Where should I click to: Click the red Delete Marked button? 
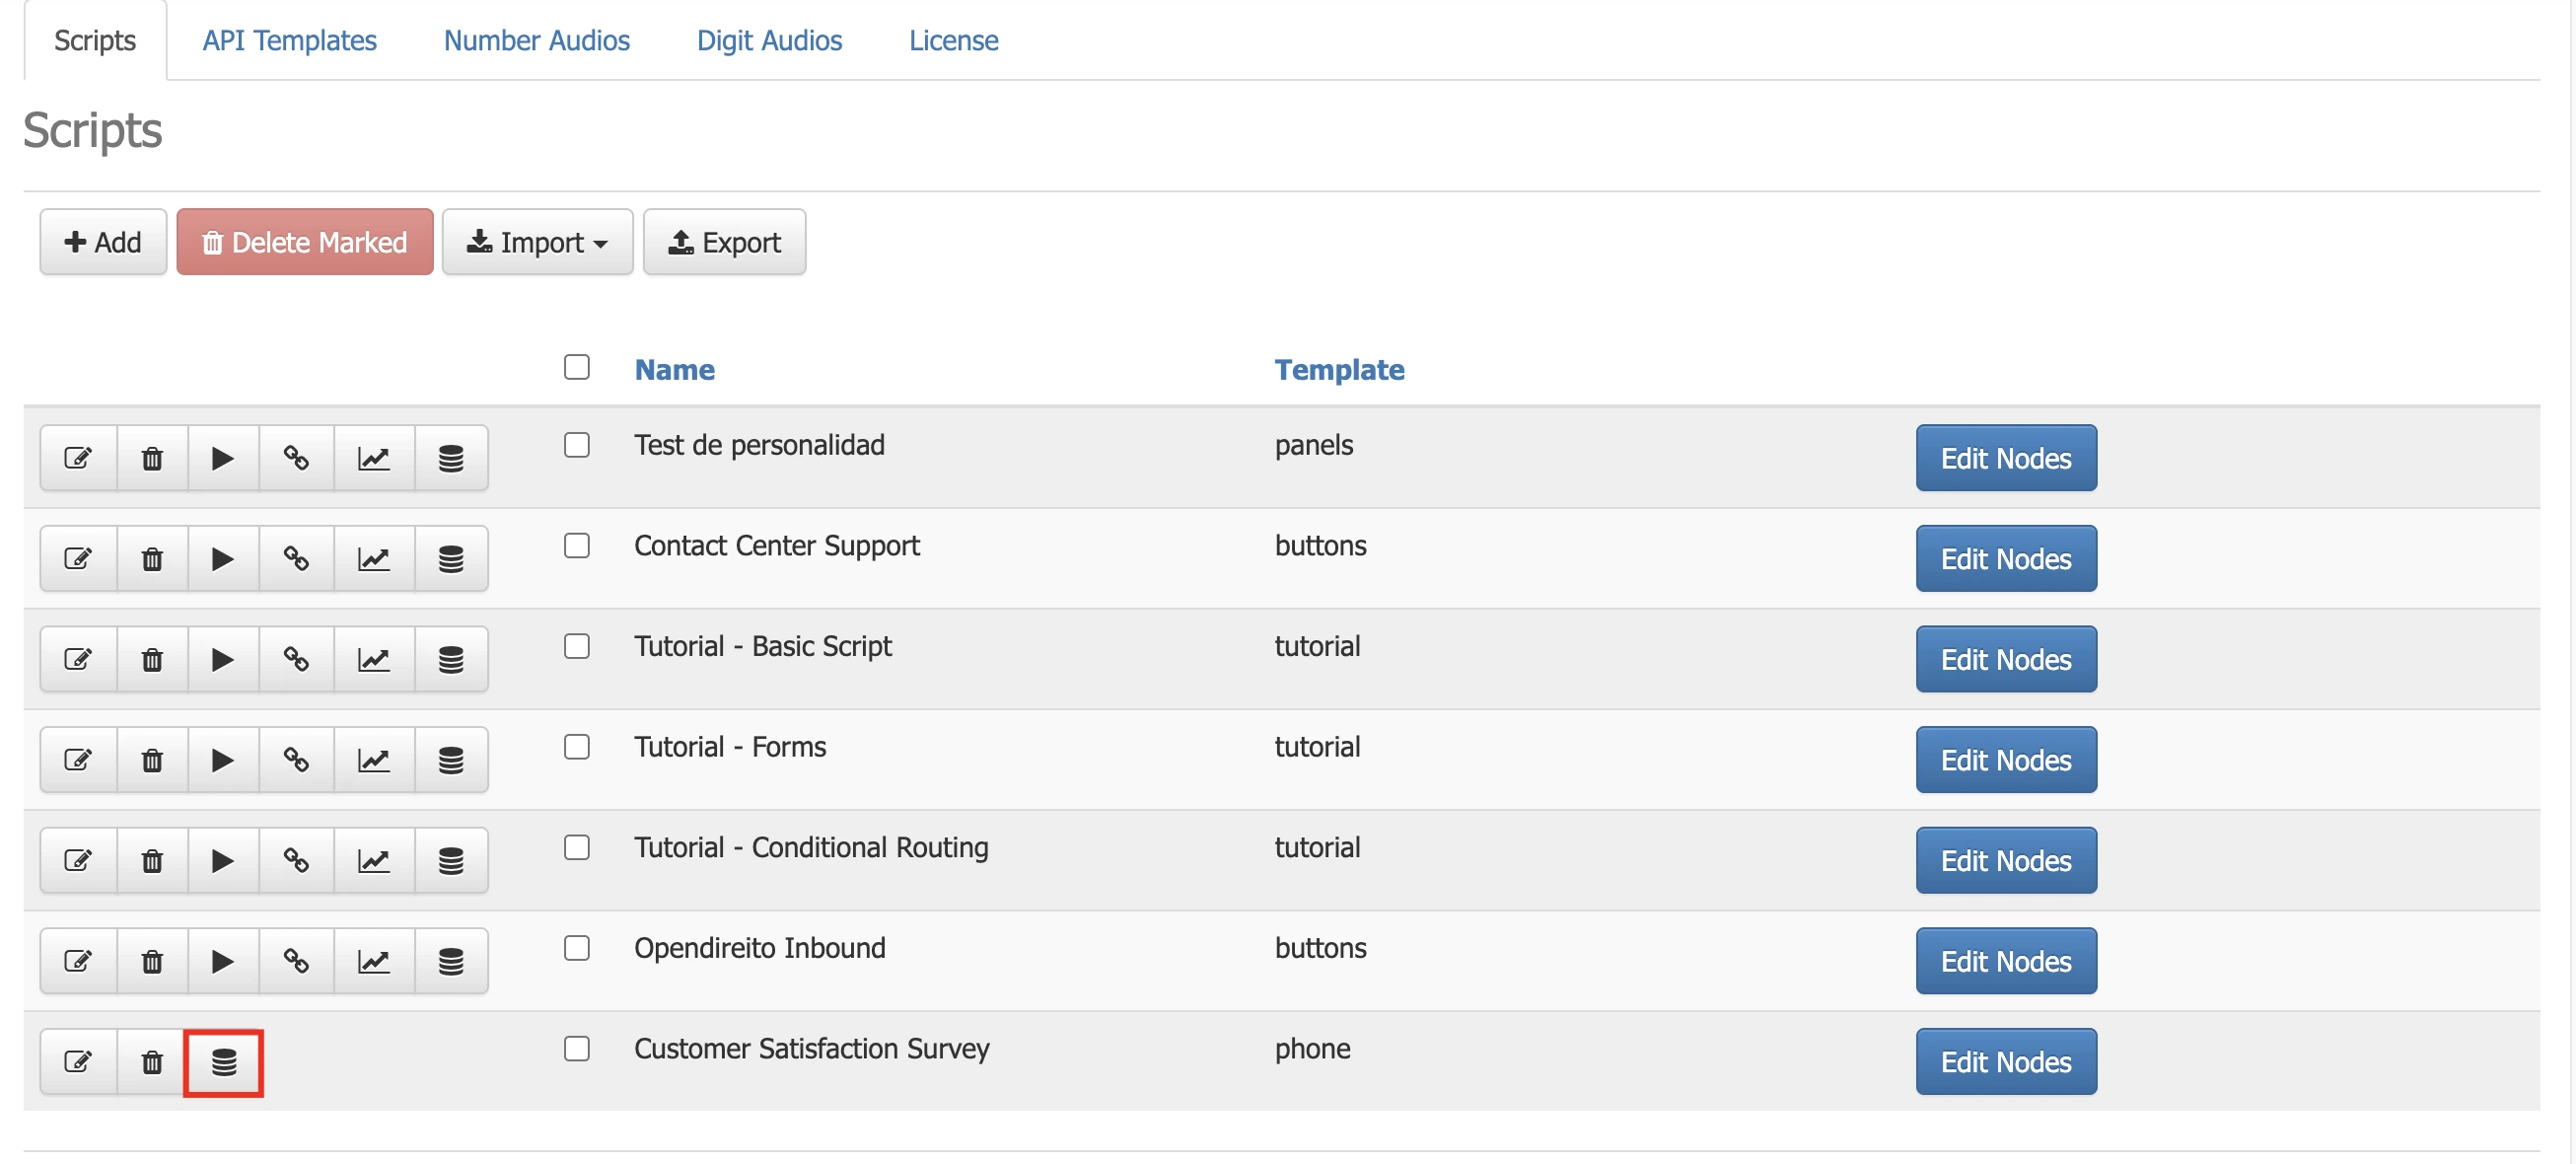coord(304,242)
